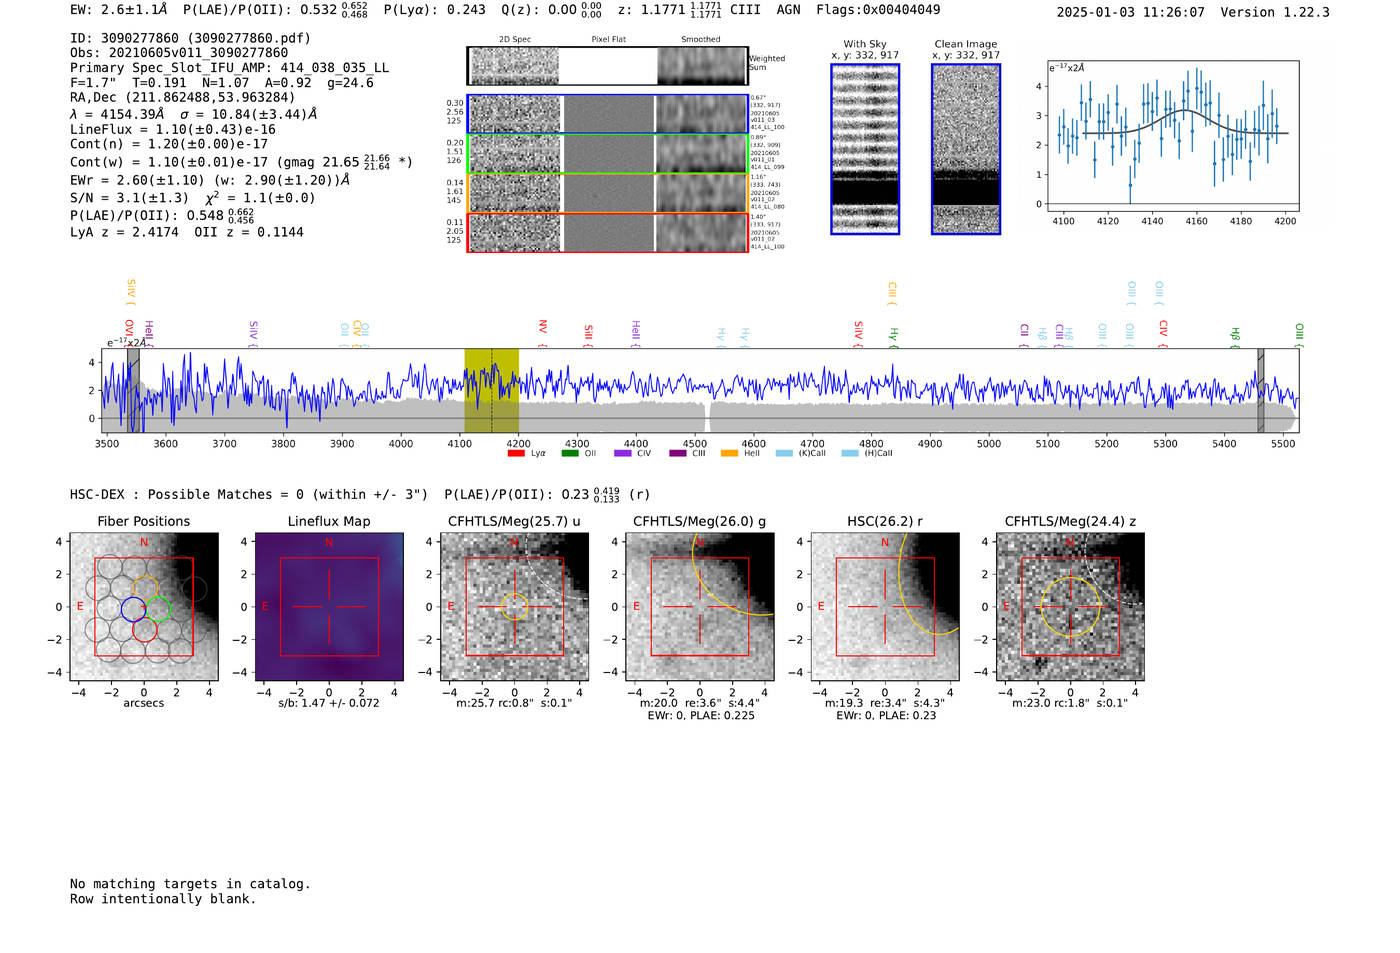Click the Cont(n) = 1.20(±0.00)e-17 line

169,144
